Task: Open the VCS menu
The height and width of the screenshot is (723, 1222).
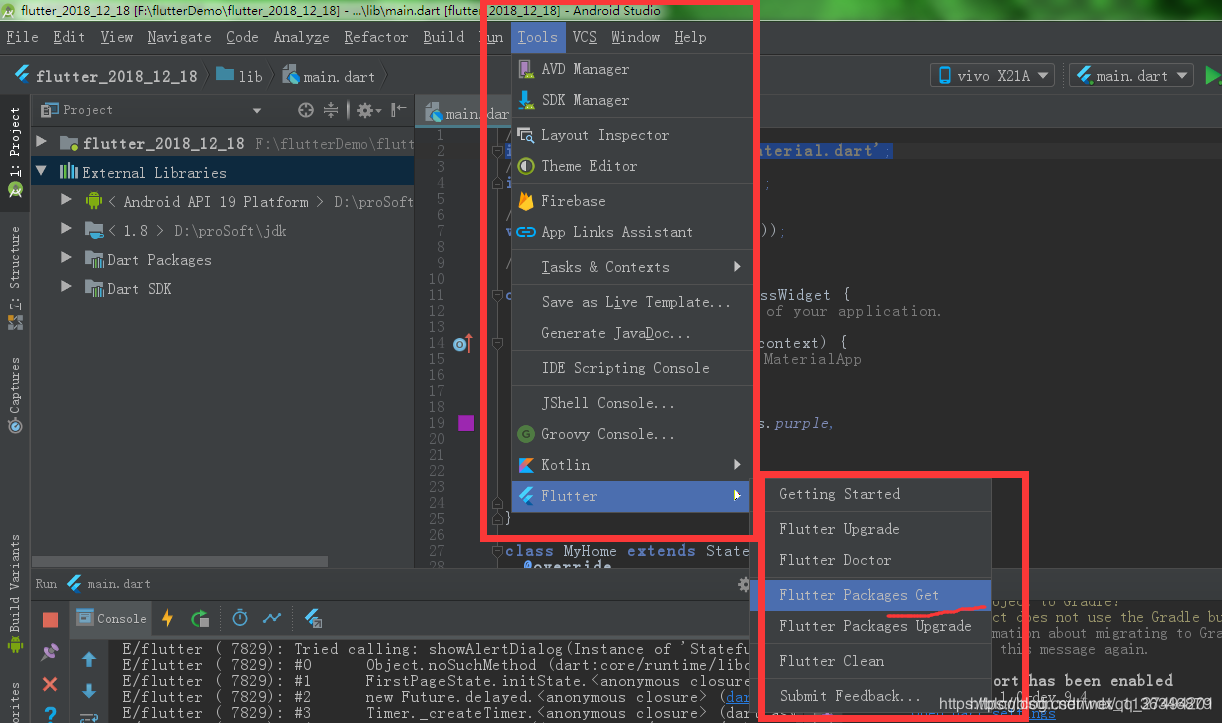Action: tap(584, 37)
